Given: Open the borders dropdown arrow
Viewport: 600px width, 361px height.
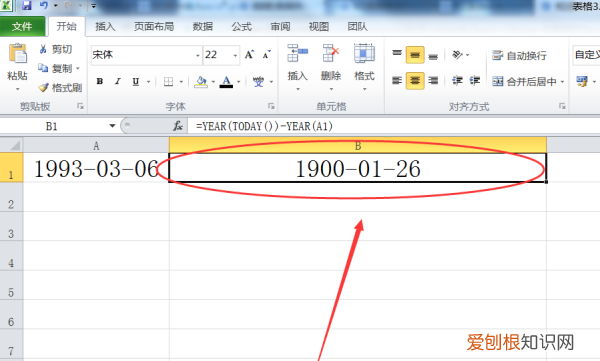Looking at the screenshot, I should tap(181, 82).
